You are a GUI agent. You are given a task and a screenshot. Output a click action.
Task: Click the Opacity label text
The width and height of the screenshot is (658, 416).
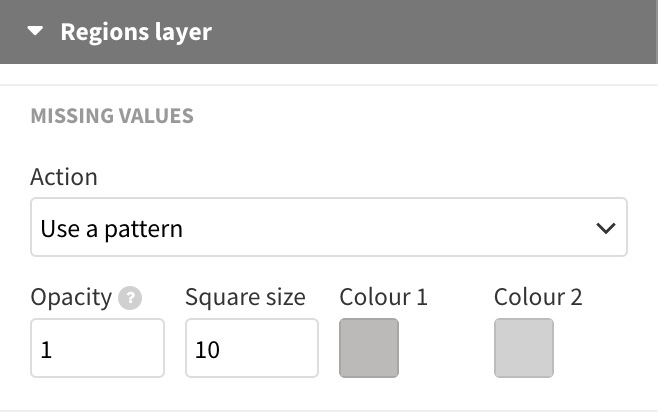tap(71, 298)
